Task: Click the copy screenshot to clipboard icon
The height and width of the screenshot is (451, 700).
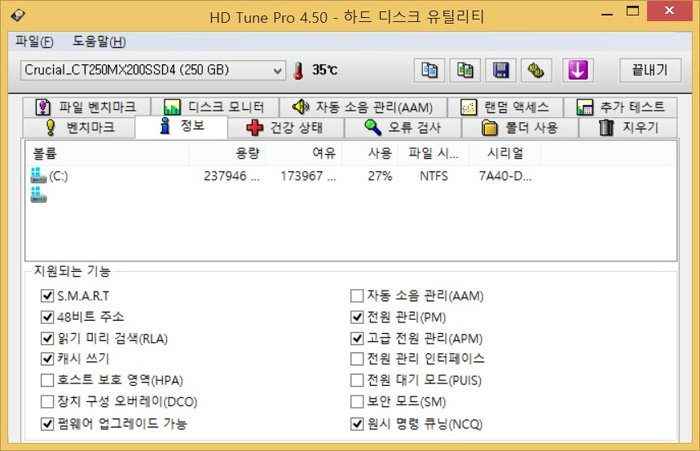Action: [465, 70]
